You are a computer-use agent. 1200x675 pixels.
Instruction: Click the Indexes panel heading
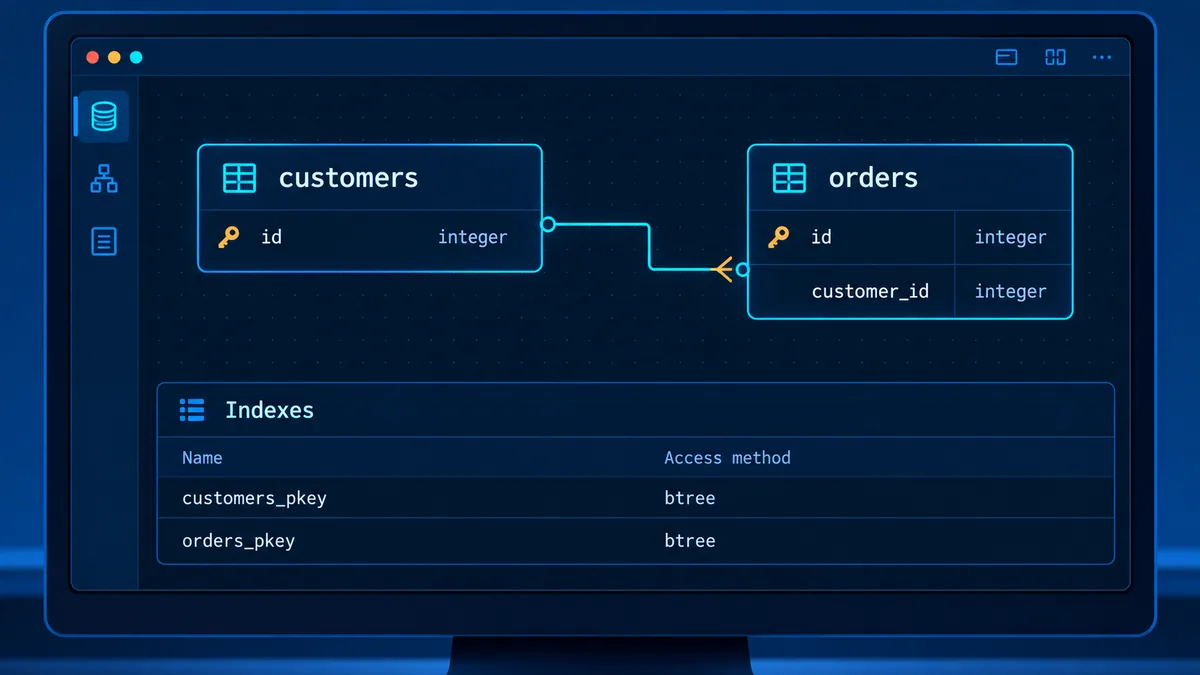point(269,410)
